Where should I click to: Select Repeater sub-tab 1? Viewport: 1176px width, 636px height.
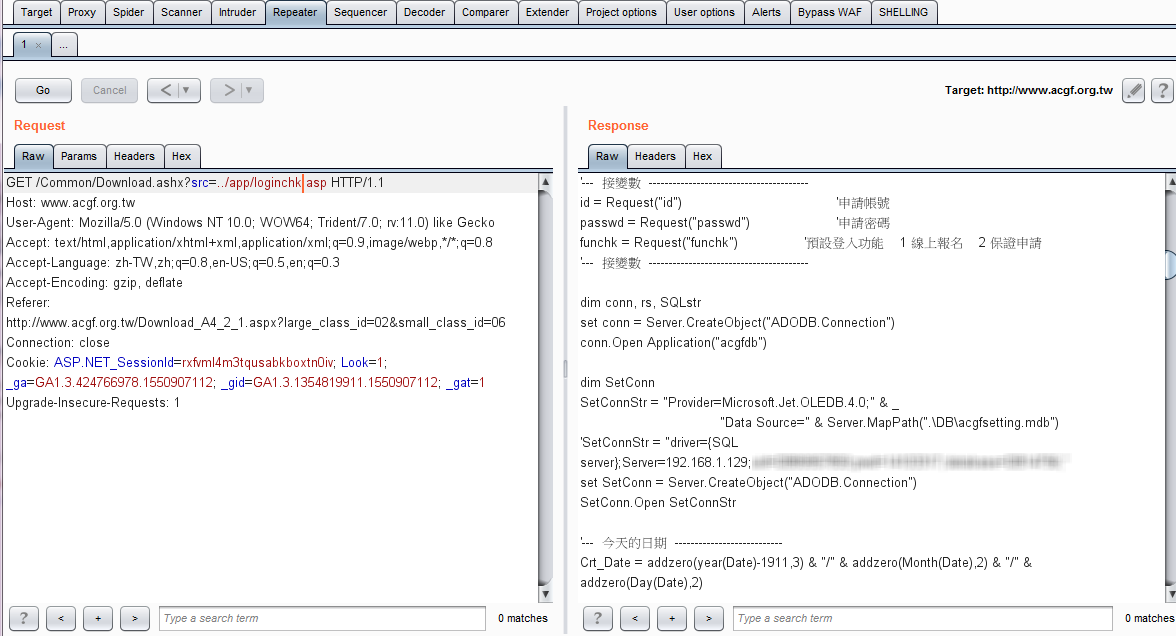25,45
